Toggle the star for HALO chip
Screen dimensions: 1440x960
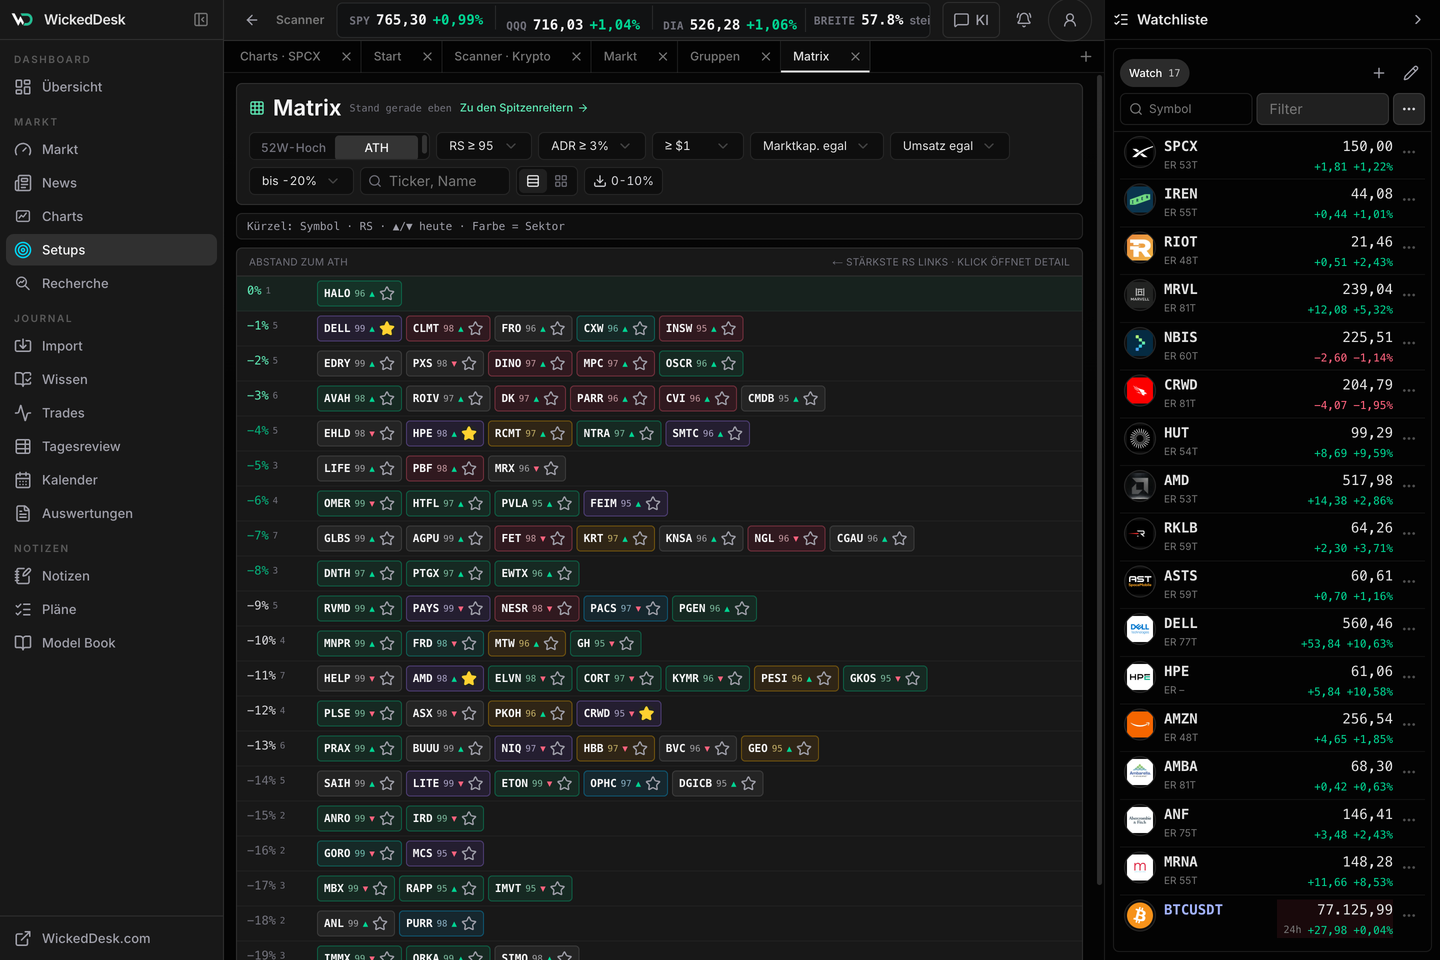[x=387, y=293]
